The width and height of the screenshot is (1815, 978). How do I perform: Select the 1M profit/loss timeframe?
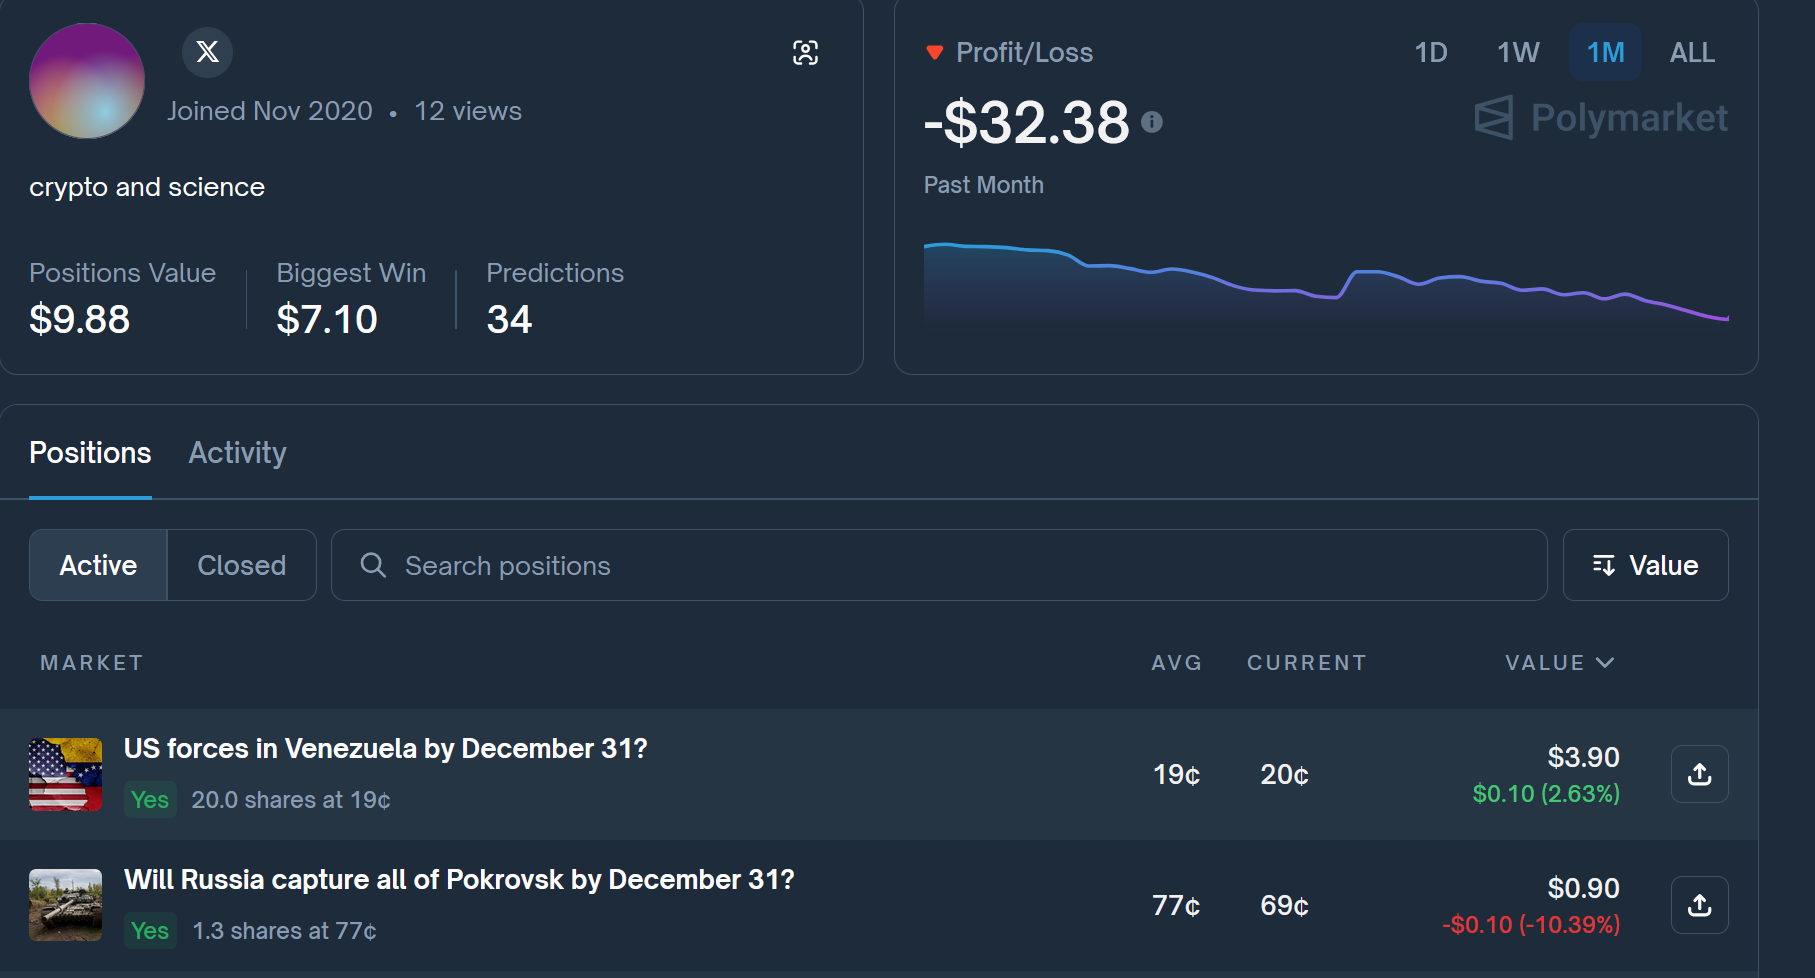tap(1605, 52)
